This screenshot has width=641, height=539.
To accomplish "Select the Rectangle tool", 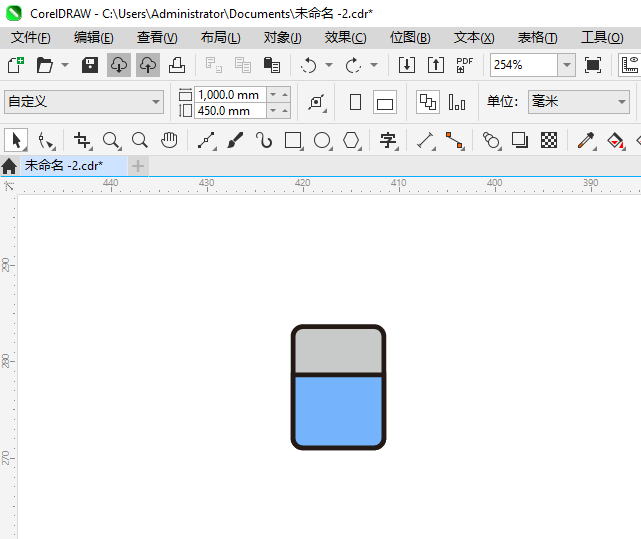I will point(293,140).
